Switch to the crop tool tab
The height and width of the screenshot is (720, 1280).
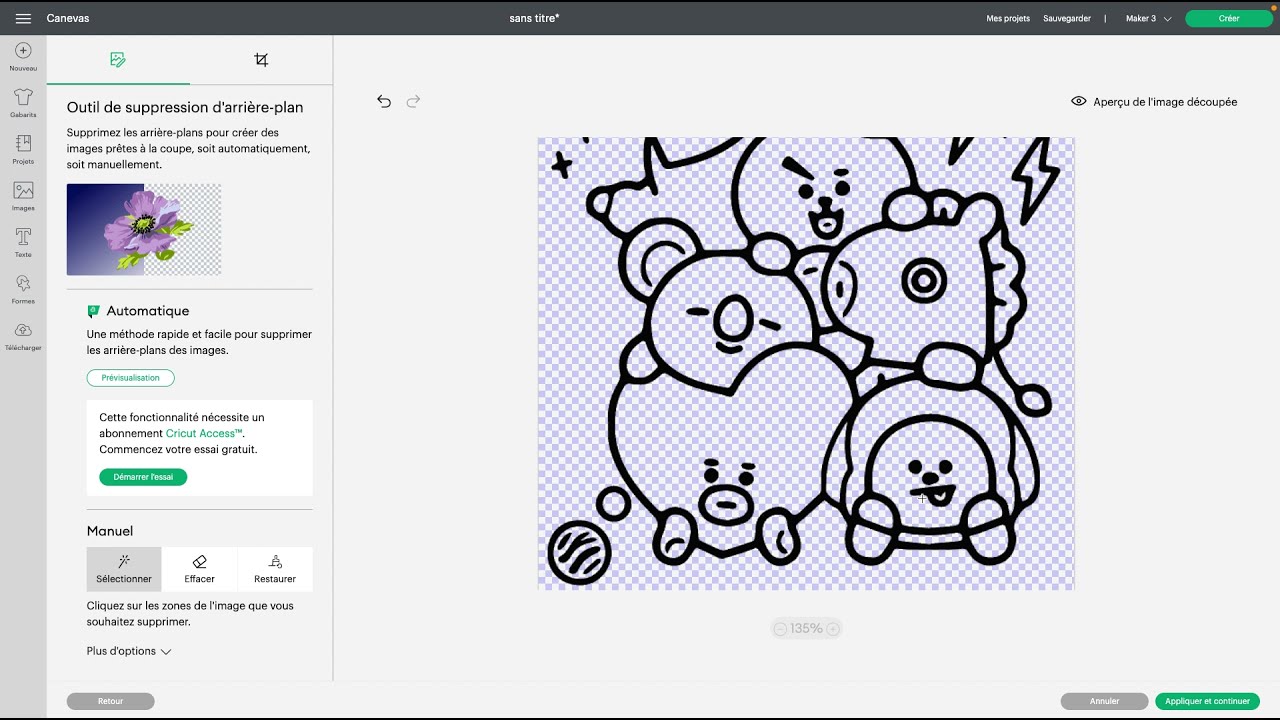(x=261, y=60)
